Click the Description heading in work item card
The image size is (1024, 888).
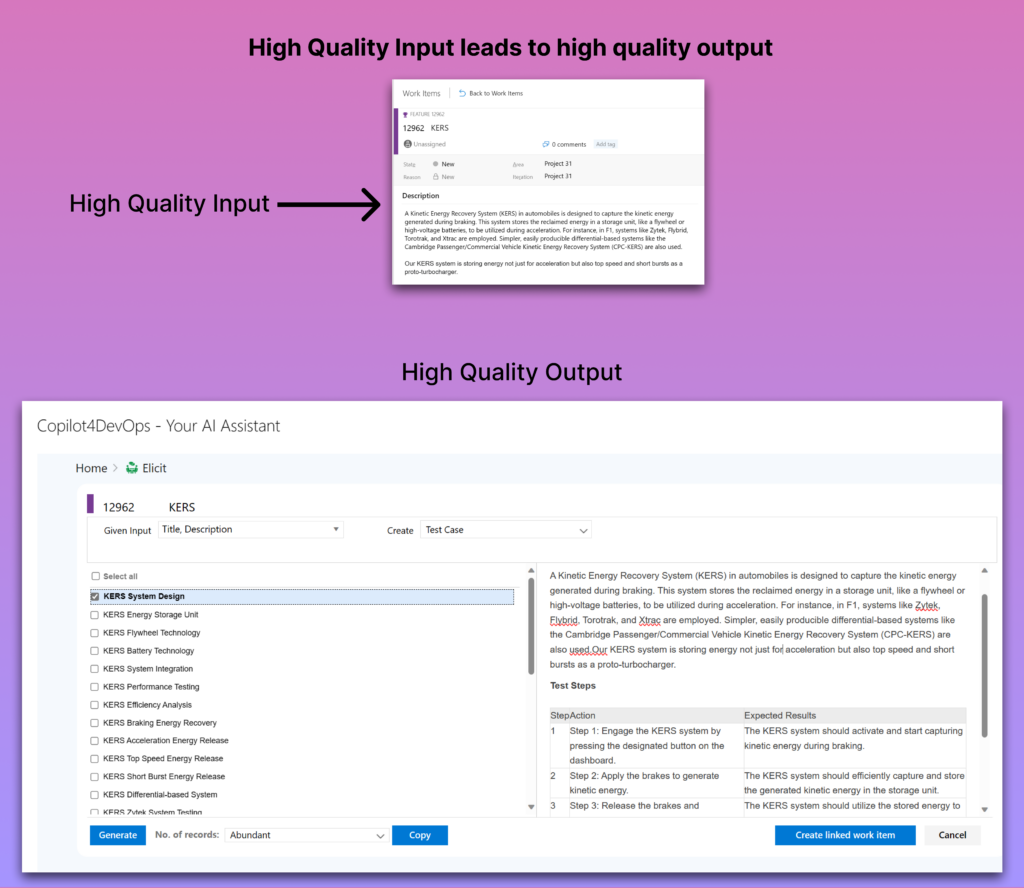(421, 196)
